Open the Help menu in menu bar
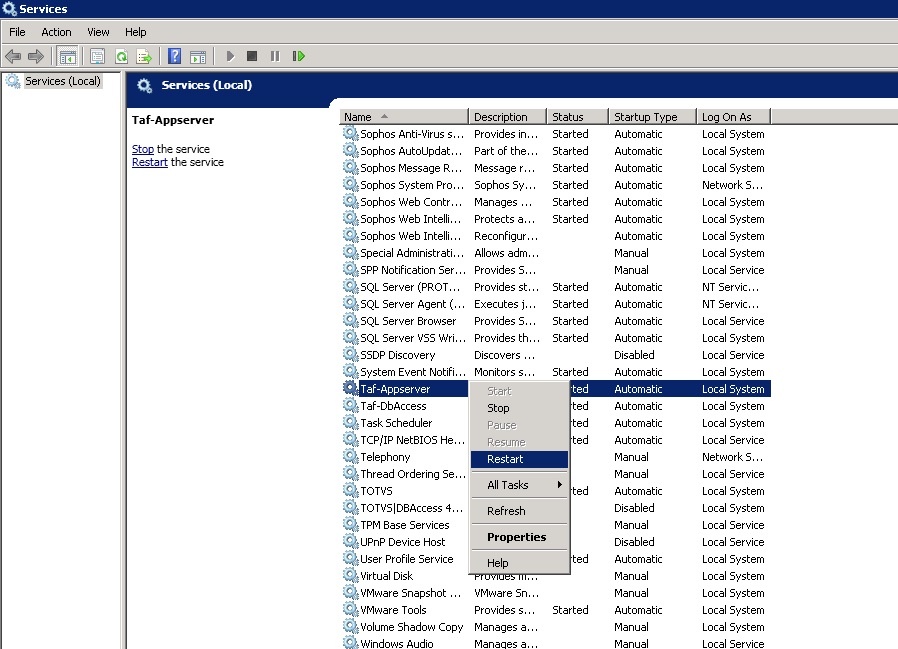This screenshot has width=898, height=649. click(136, 32)
